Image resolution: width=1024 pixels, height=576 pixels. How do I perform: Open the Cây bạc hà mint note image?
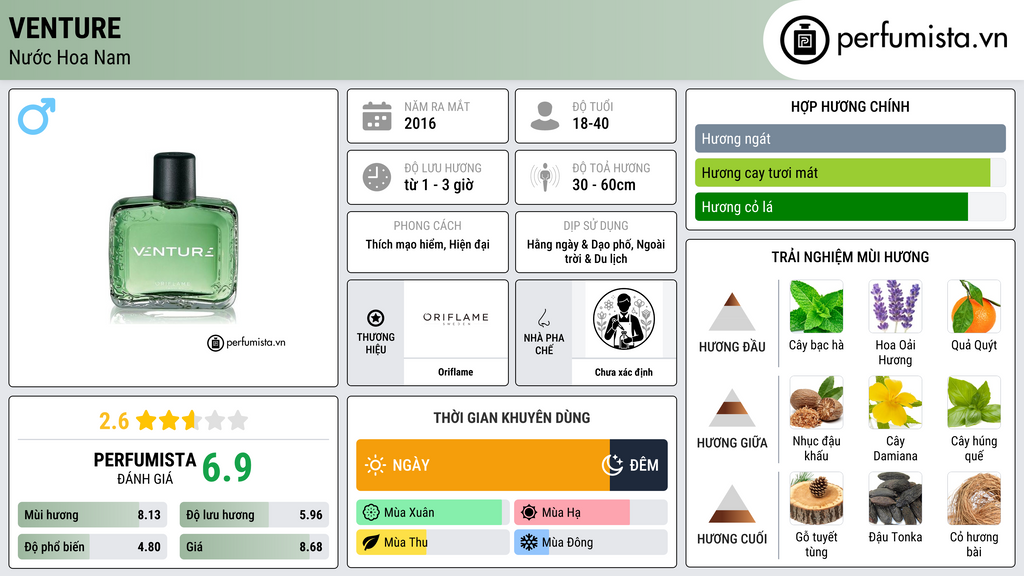816,307
